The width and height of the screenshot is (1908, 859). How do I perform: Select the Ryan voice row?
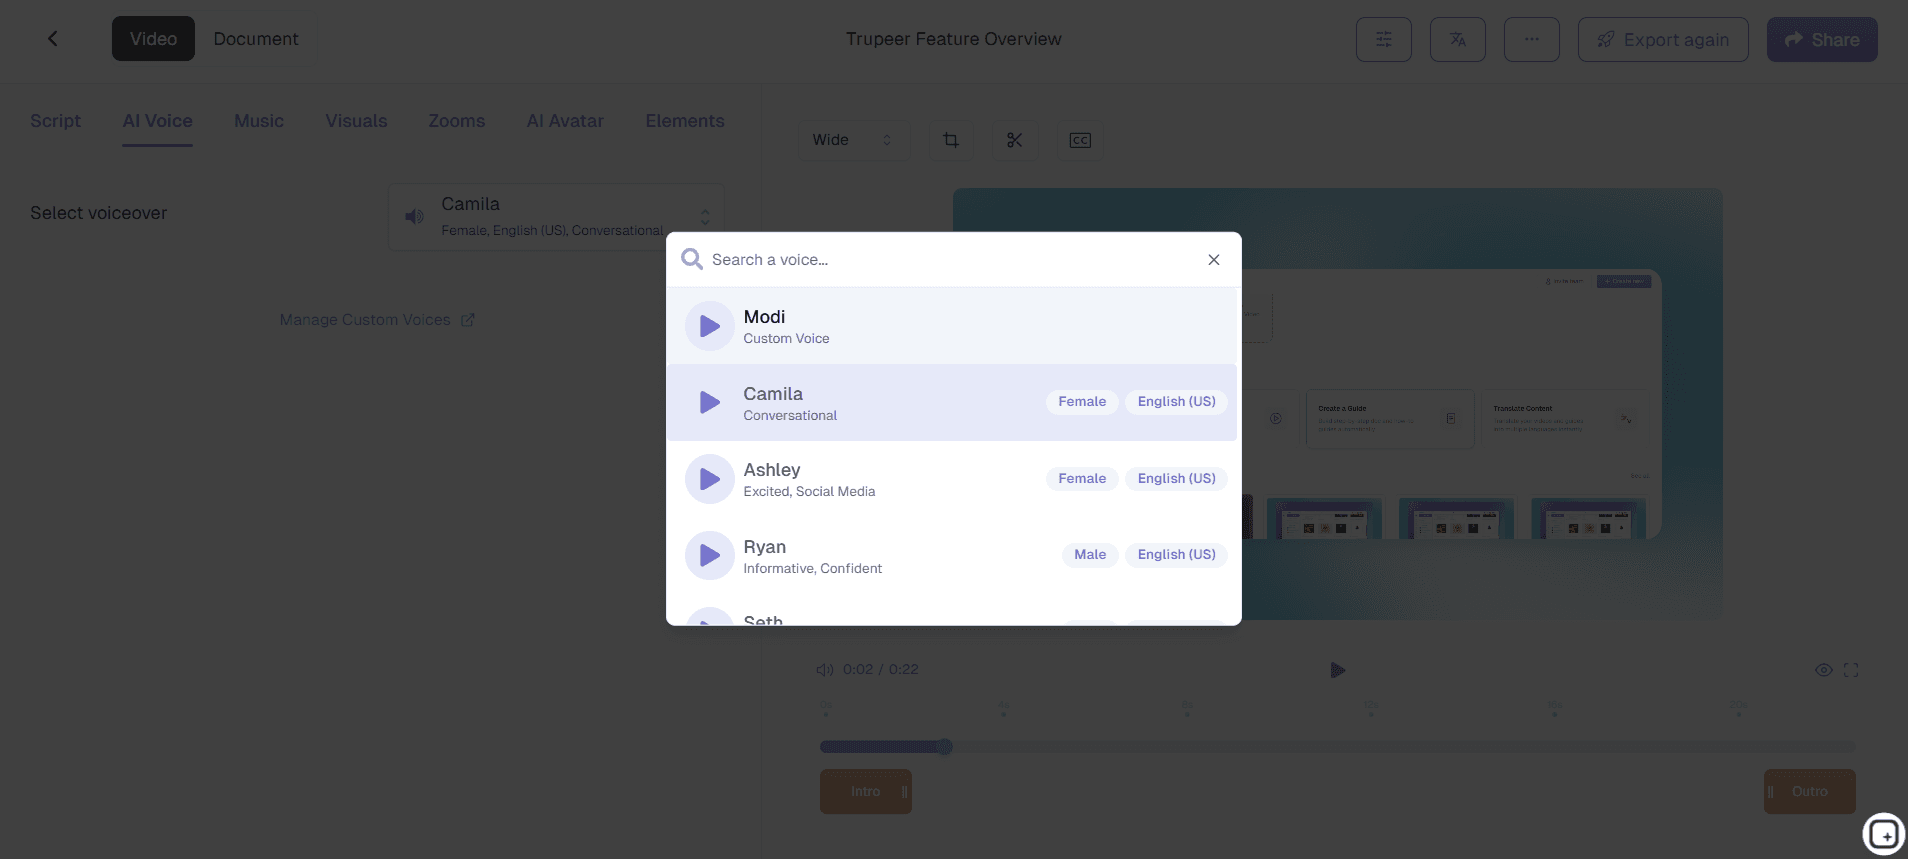952,555
